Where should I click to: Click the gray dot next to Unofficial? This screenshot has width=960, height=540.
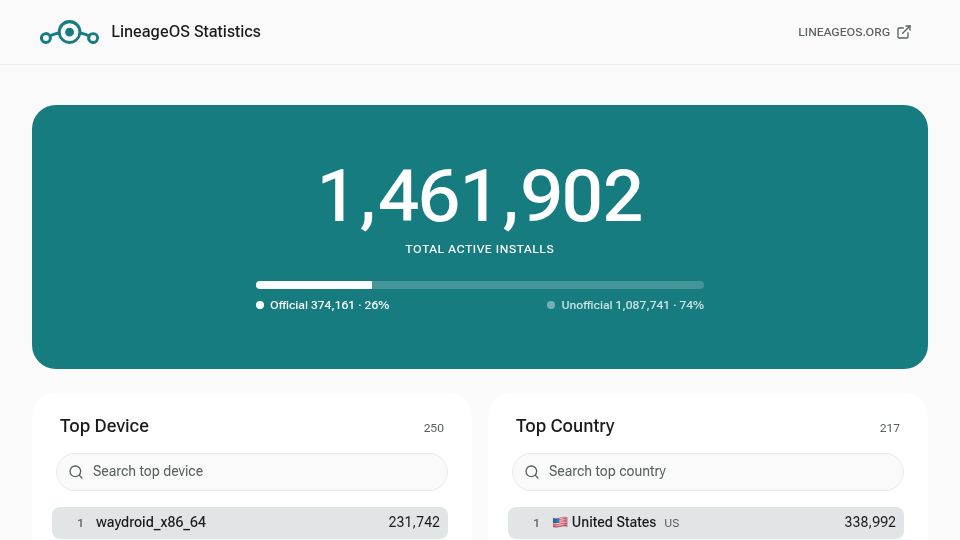[551, 305]
